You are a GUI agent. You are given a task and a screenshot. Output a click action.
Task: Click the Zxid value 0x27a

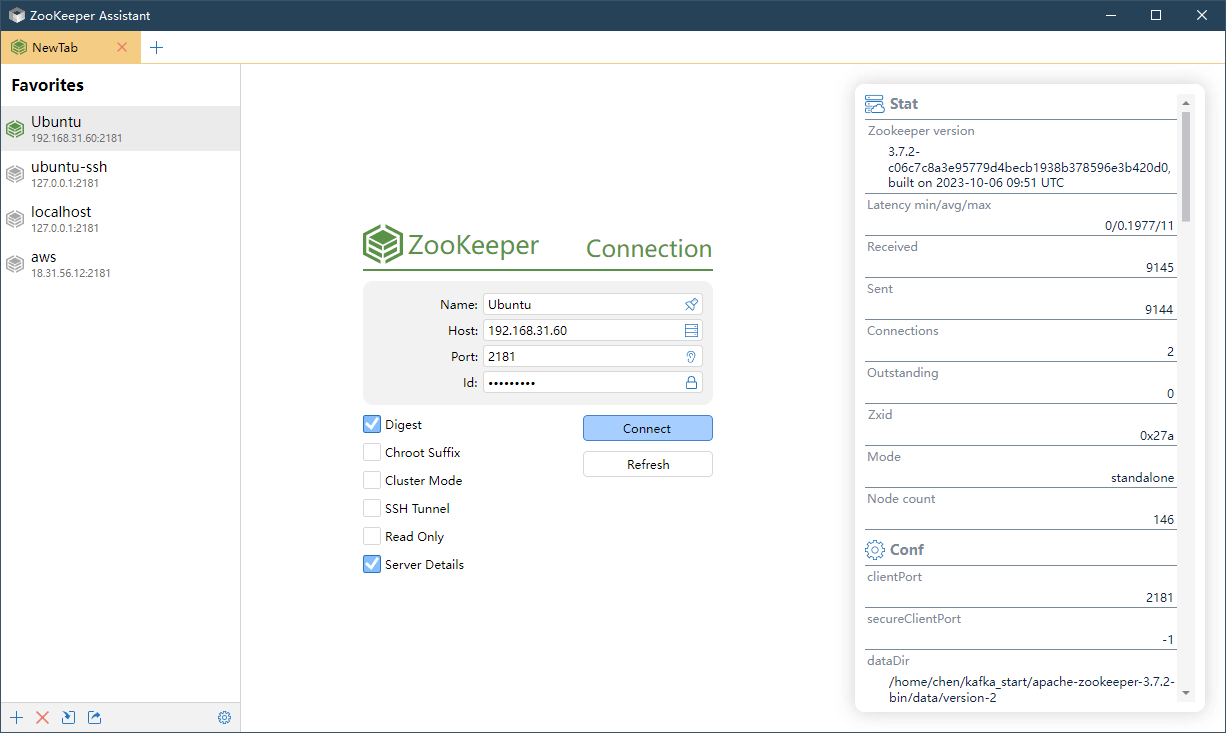click(1157, 436)
